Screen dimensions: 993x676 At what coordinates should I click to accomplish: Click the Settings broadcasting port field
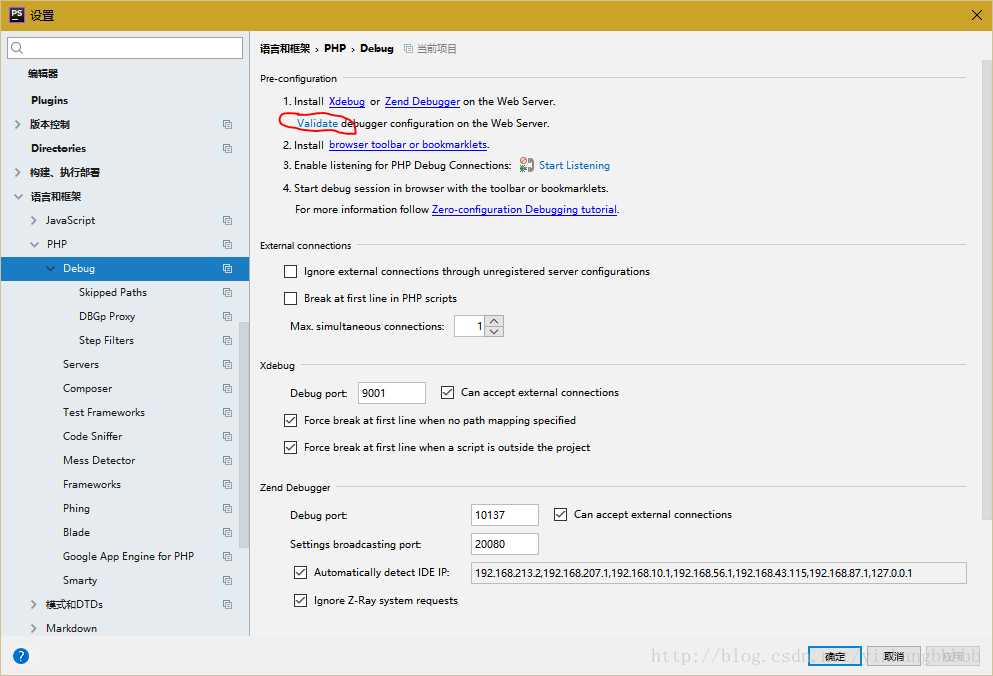(505, 544)
